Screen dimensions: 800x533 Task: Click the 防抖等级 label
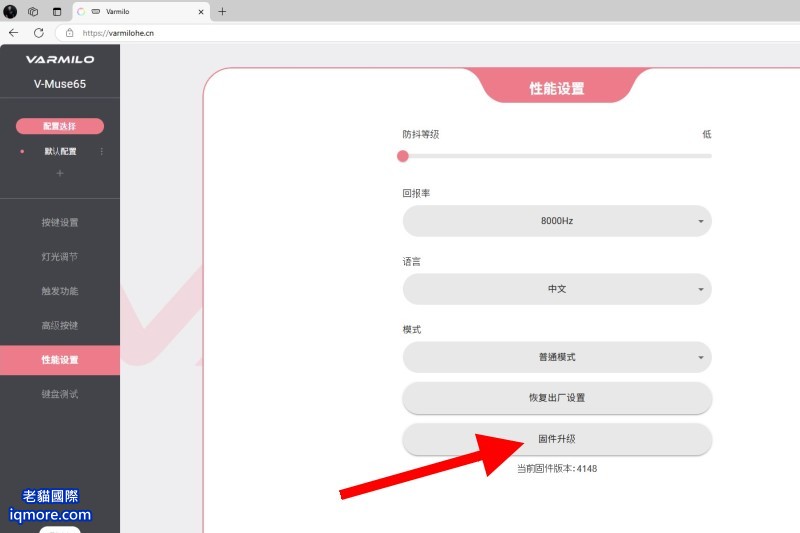click(x=420, y=134)
